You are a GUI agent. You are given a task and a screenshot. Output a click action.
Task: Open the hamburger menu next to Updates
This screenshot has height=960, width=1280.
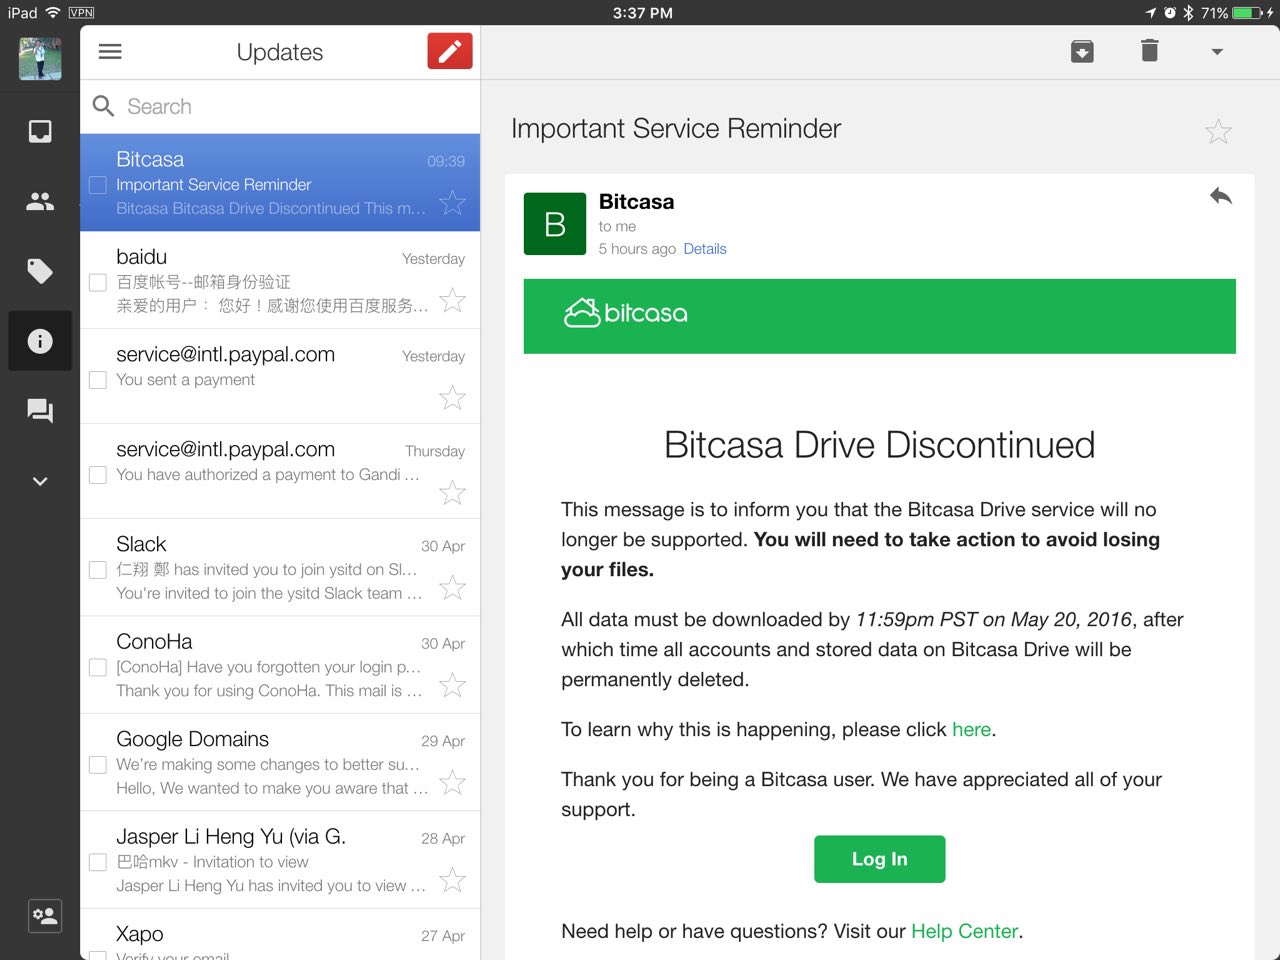pos(110,52)
